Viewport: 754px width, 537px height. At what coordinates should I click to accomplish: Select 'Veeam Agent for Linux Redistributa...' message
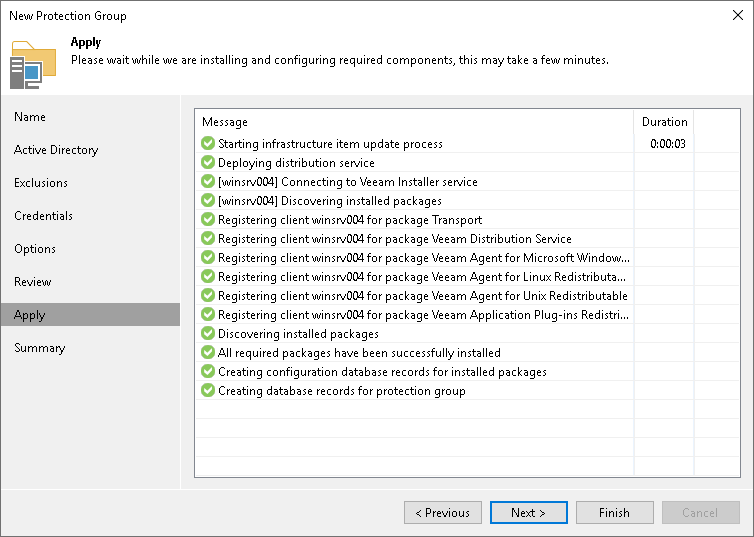[422, 276]
